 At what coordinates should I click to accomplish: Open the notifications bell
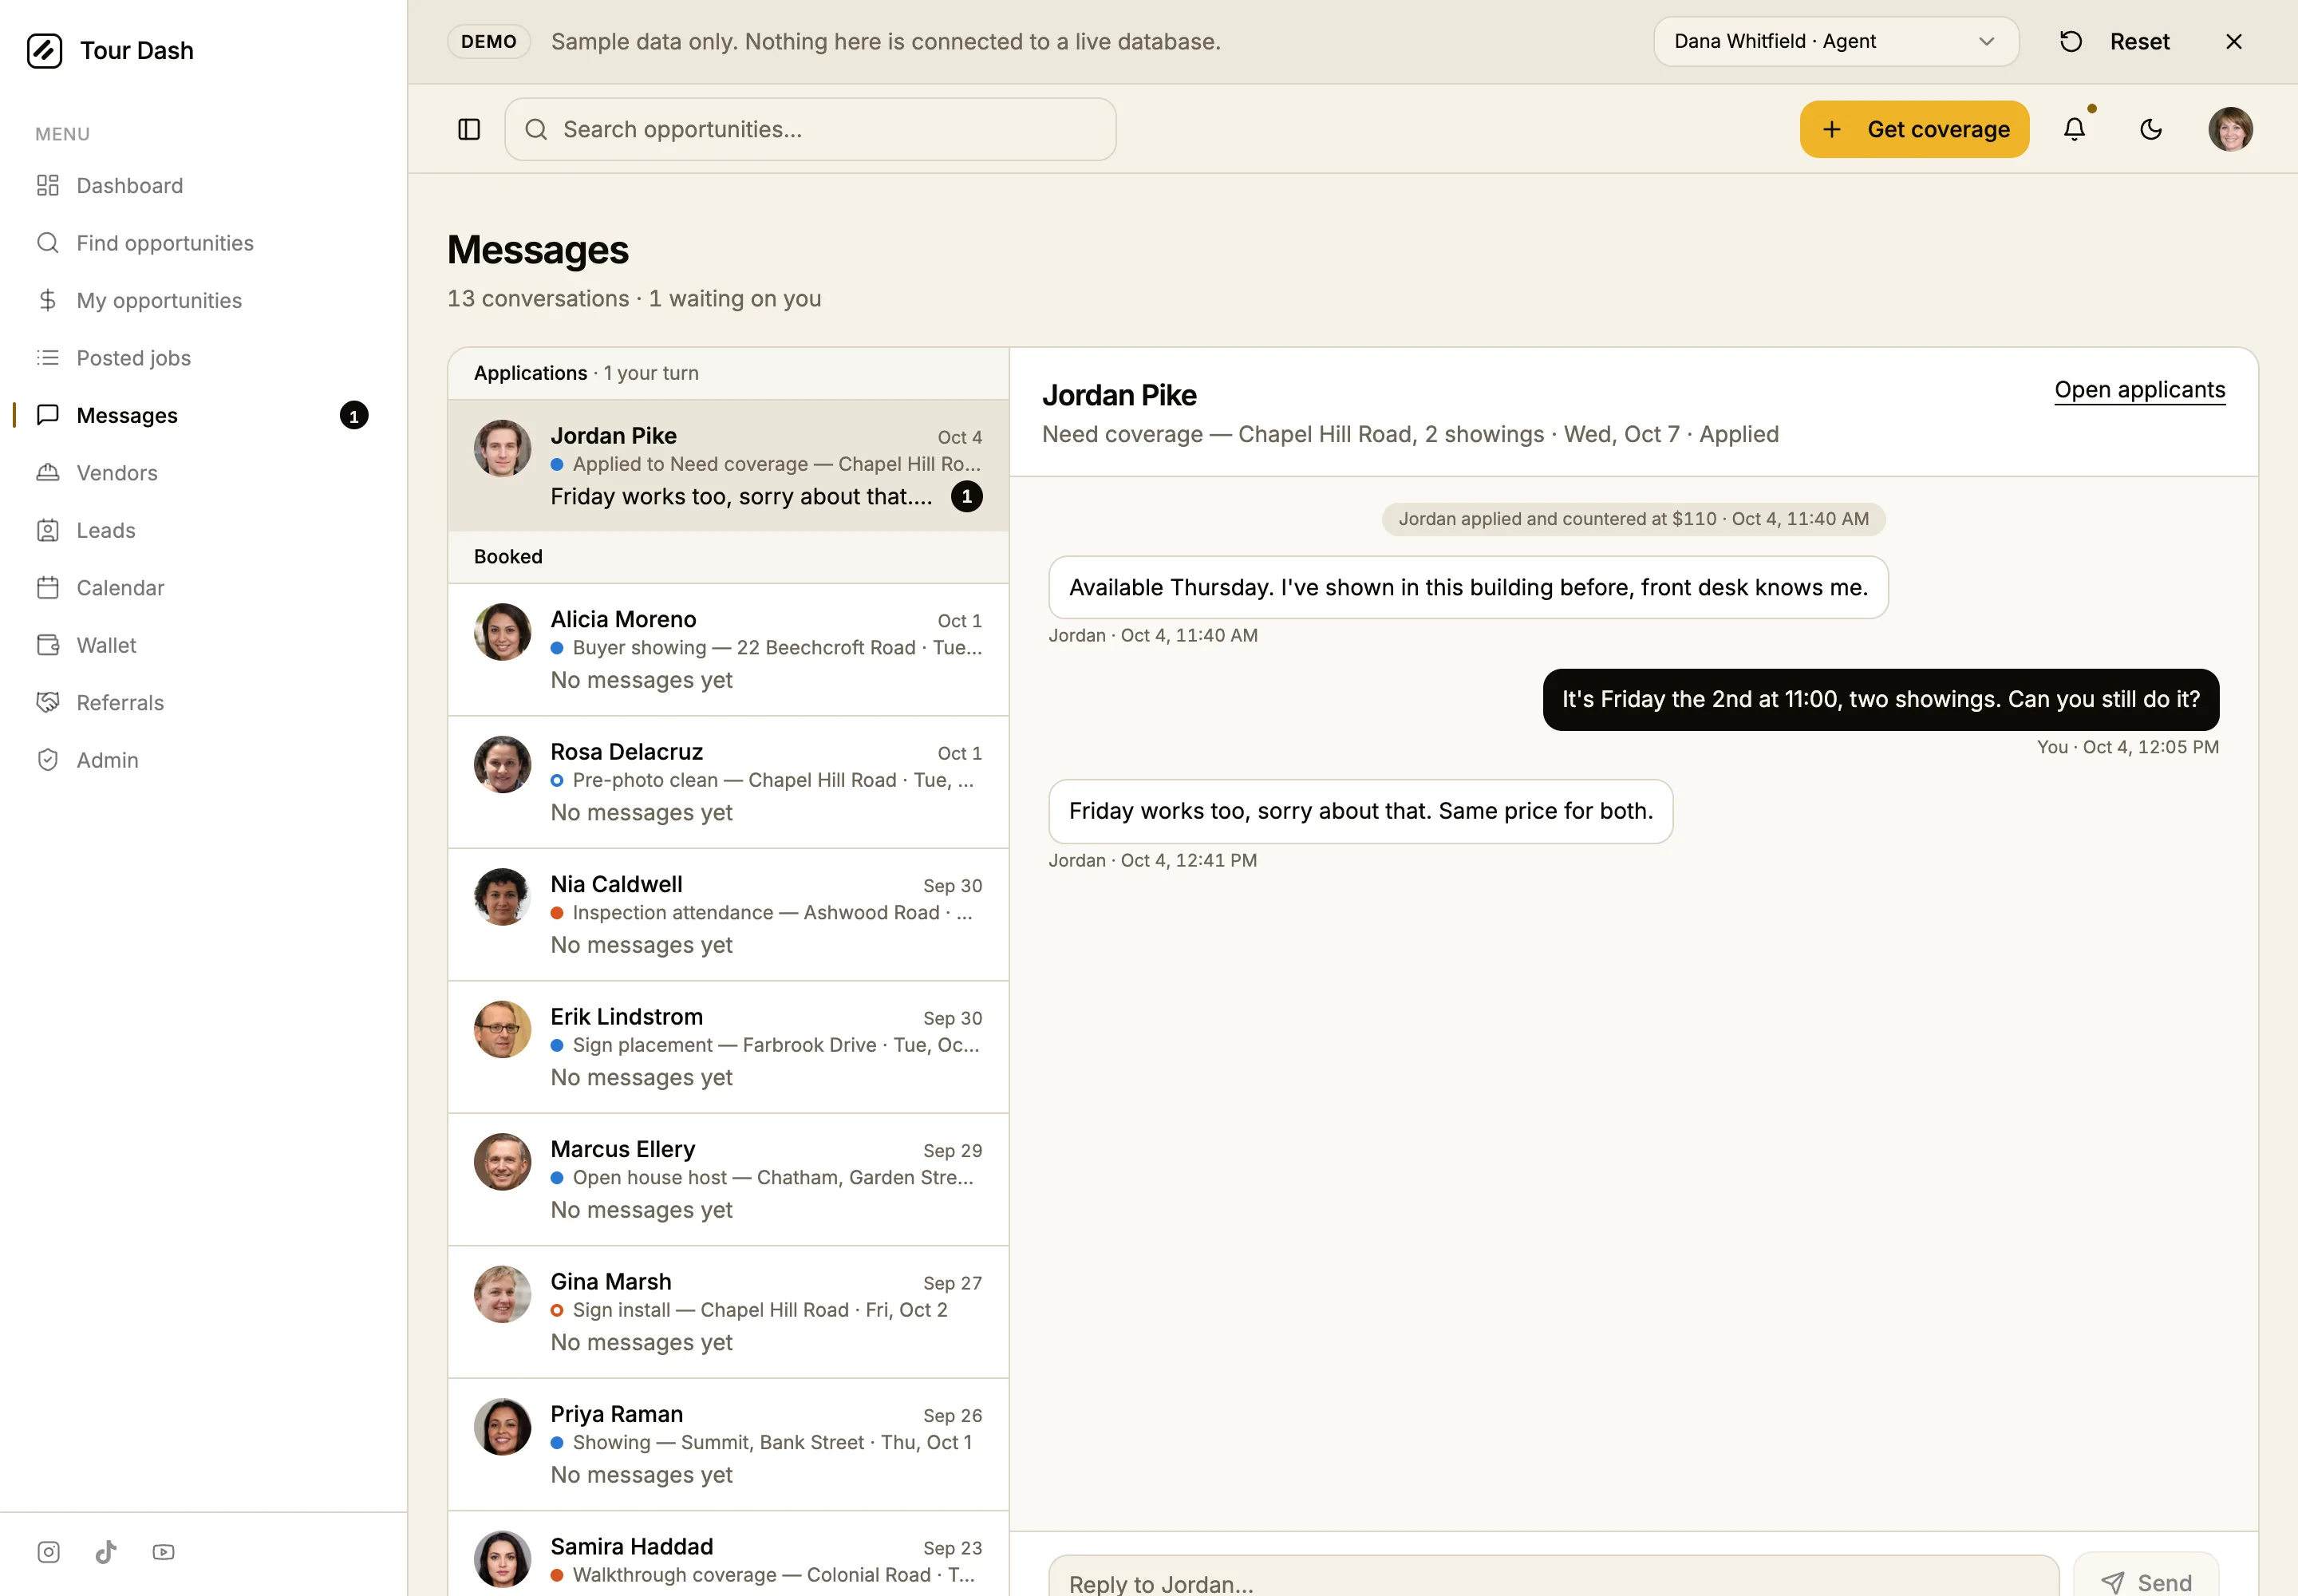point(2075,129)
